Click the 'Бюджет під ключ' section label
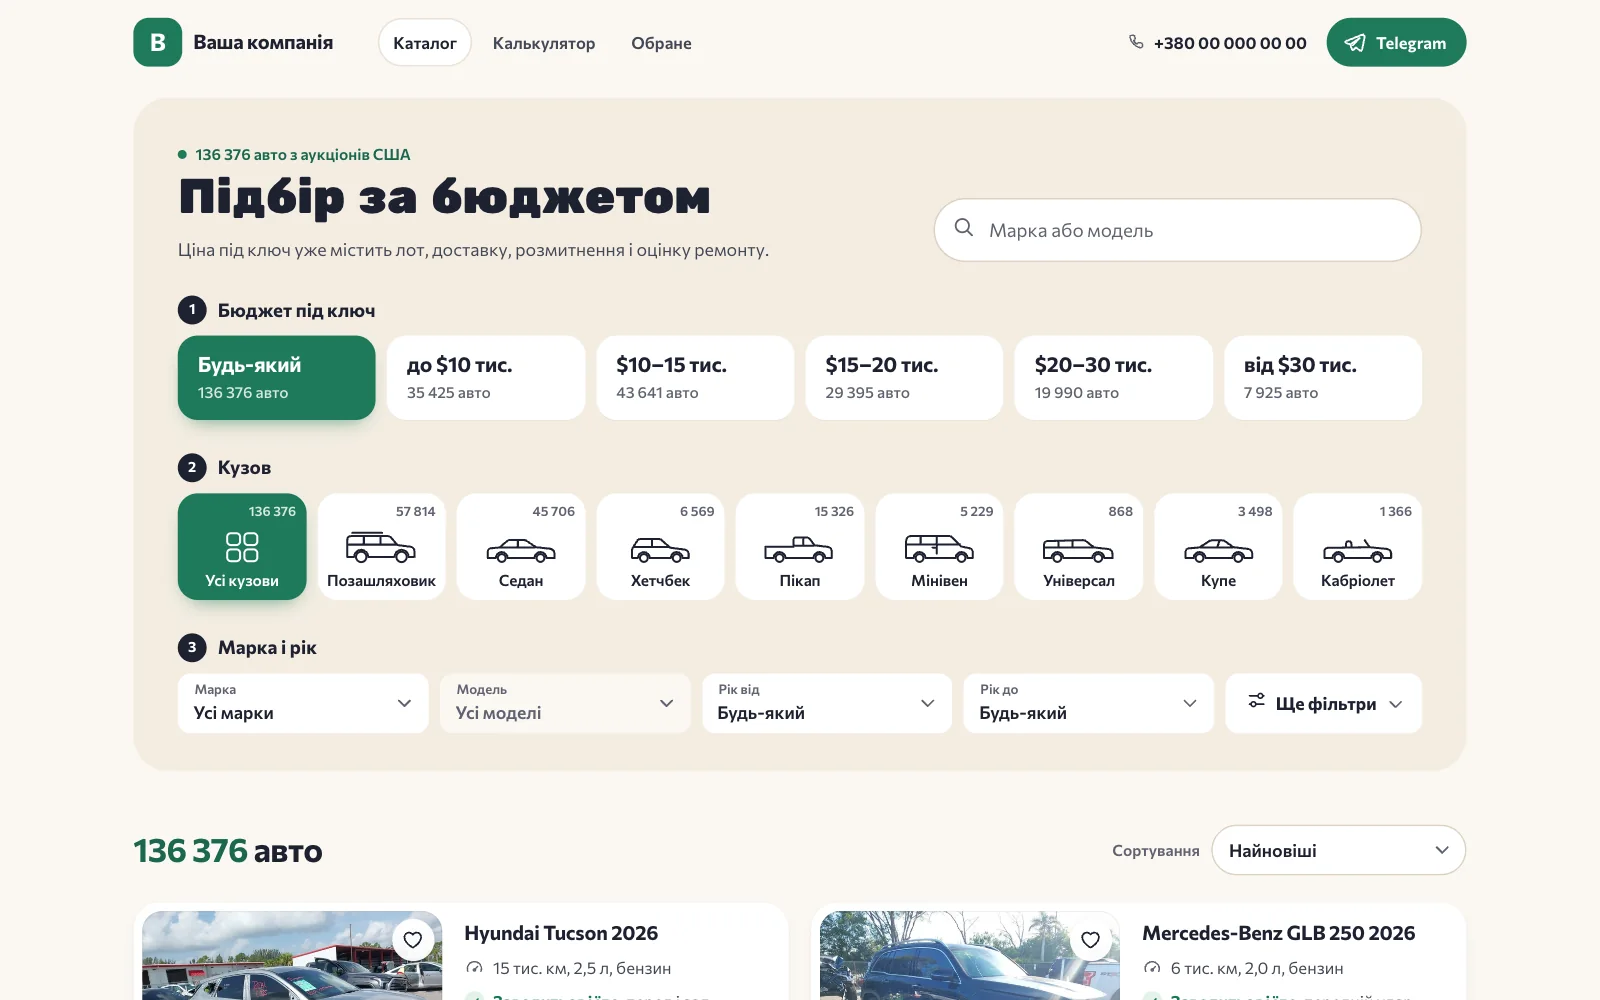The width and height of the screenshot is (1600, 1000). 297,310
